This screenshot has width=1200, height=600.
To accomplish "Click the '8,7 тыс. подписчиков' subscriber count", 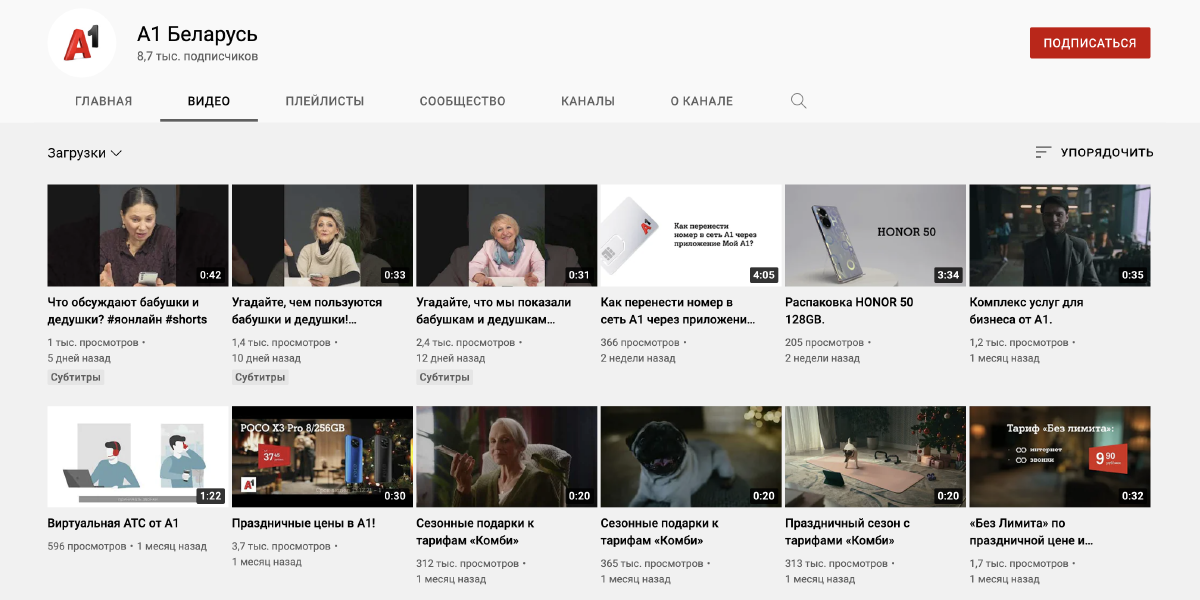I will (197, 57).
